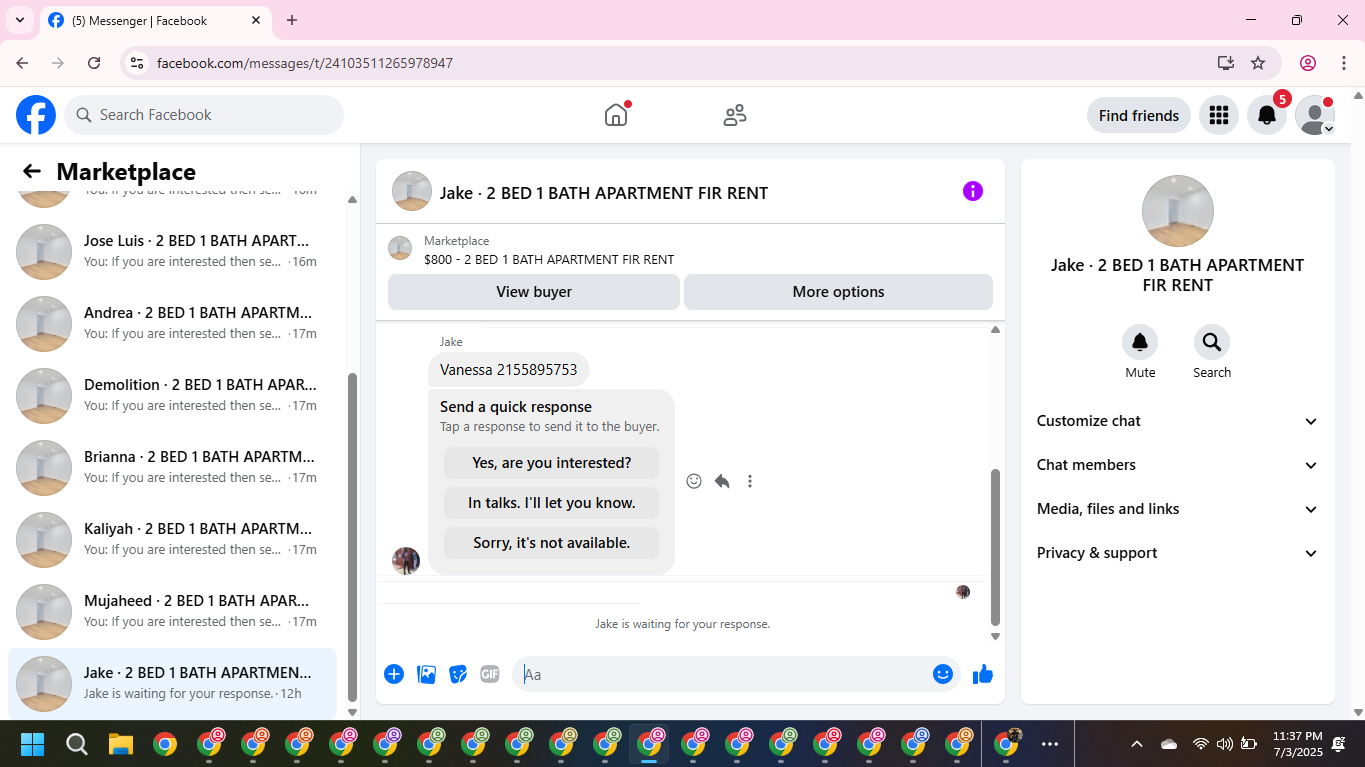The image size is (1365, 767).
Task: Open the $800 Marketplace listing link
Action: [x=549, y=259]
